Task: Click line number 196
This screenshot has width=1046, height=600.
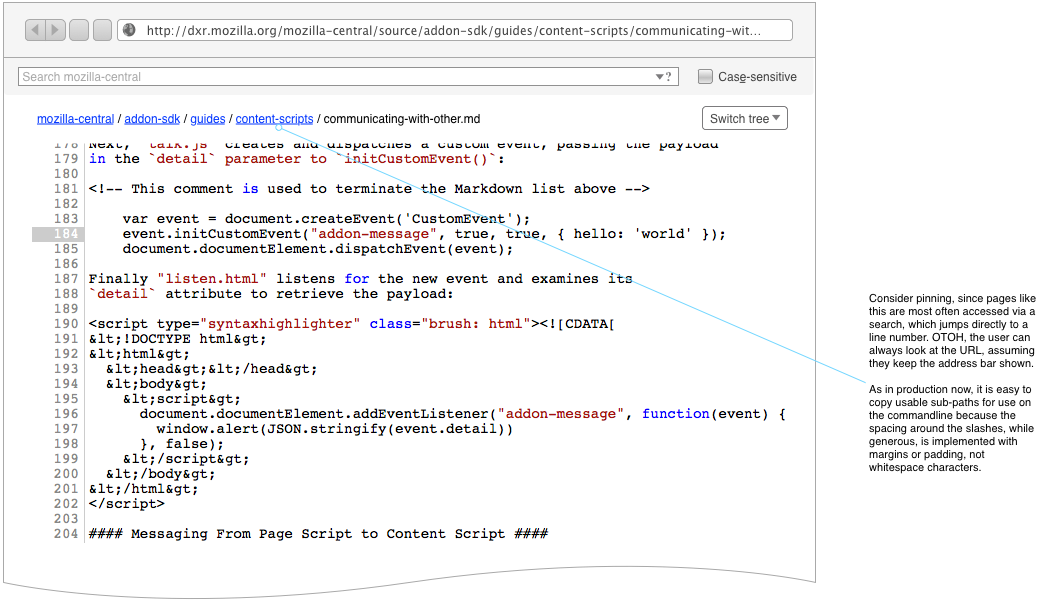Action: (66, 414)
